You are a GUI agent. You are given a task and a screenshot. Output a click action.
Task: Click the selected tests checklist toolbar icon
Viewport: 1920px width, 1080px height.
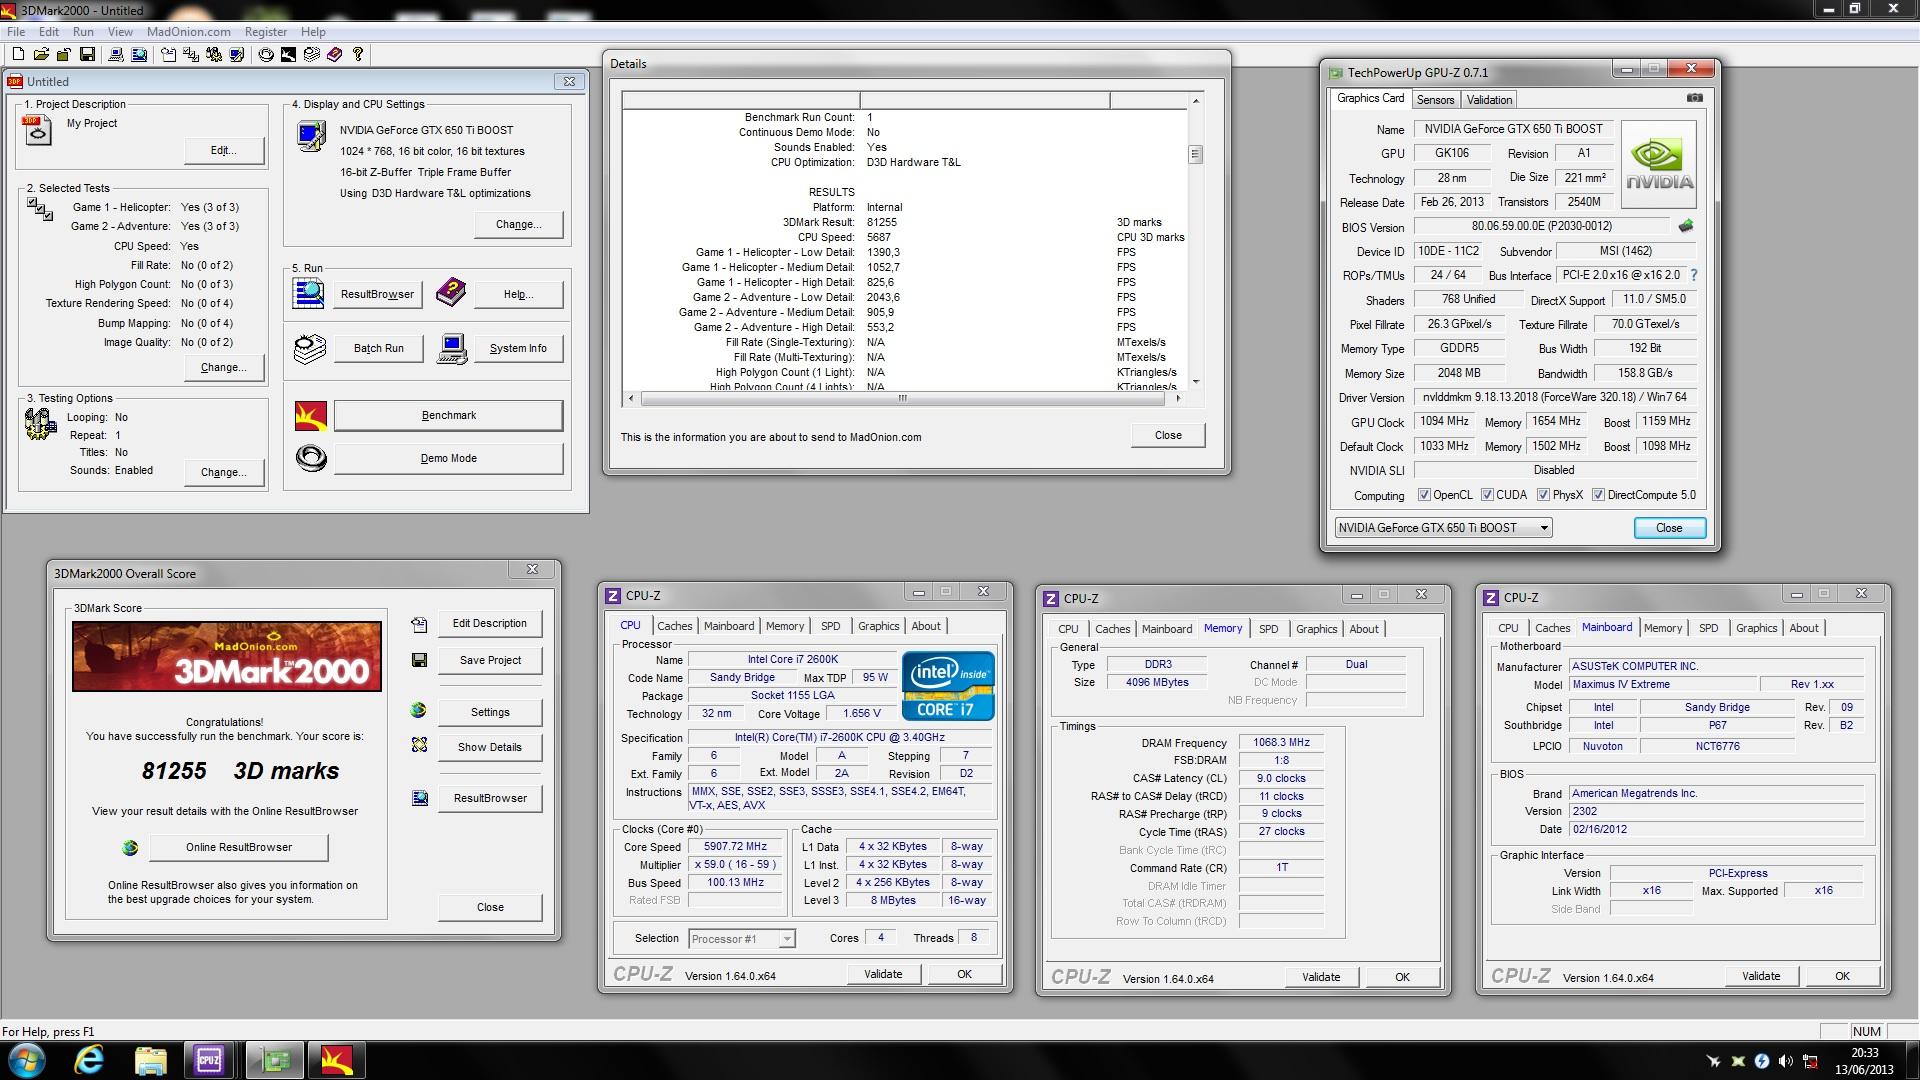pyautogui.click(x=191, y=54)
